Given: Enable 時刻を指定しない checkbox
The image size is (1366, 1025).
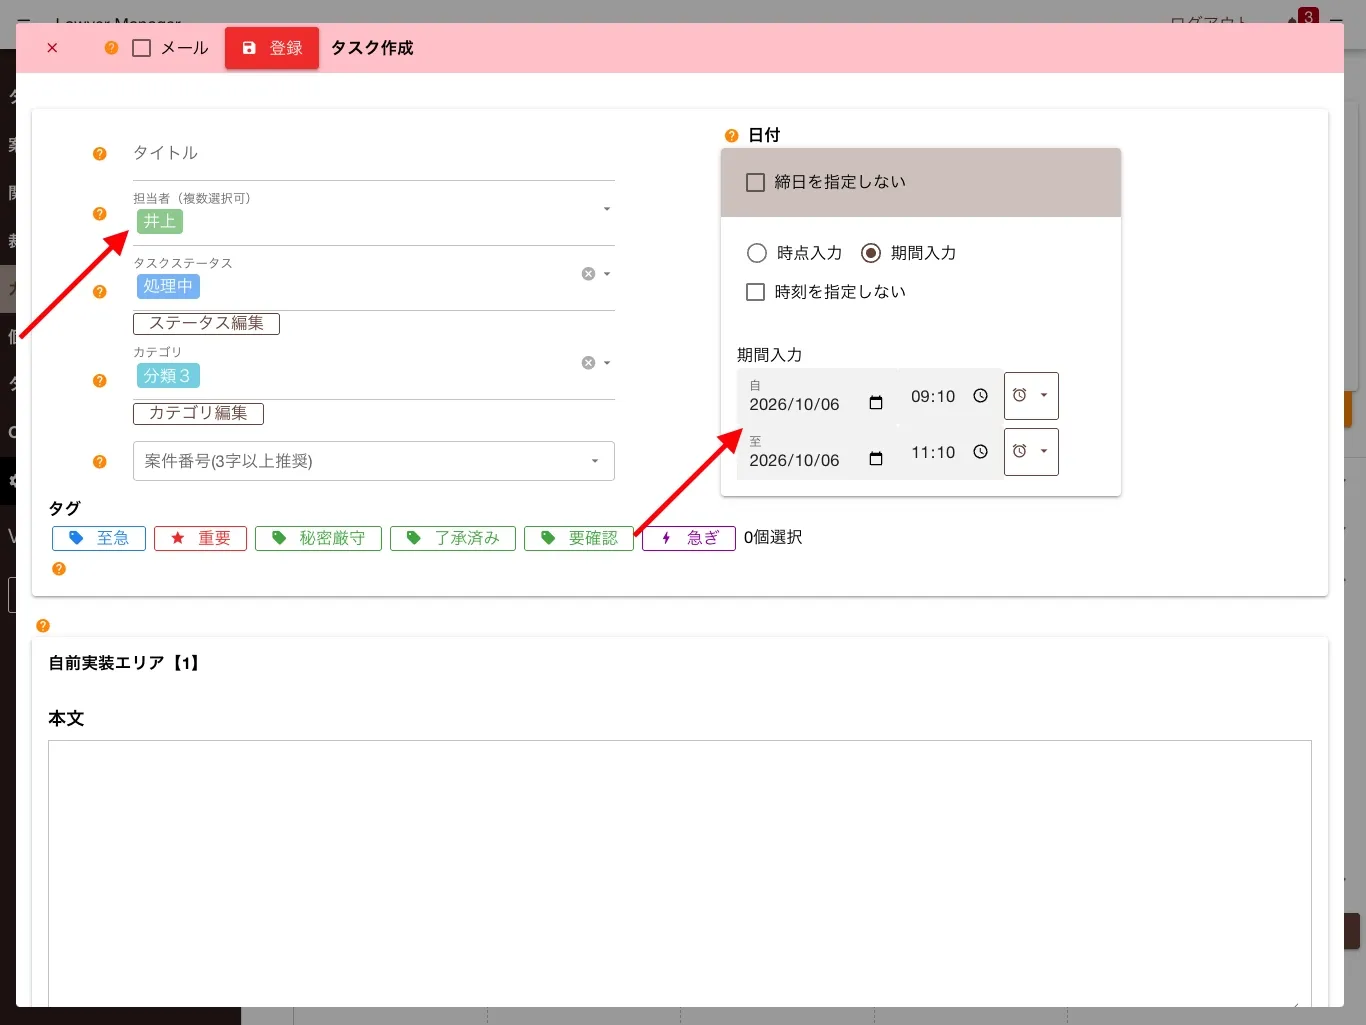Looking at the screenshot, I should coord(756,292).
